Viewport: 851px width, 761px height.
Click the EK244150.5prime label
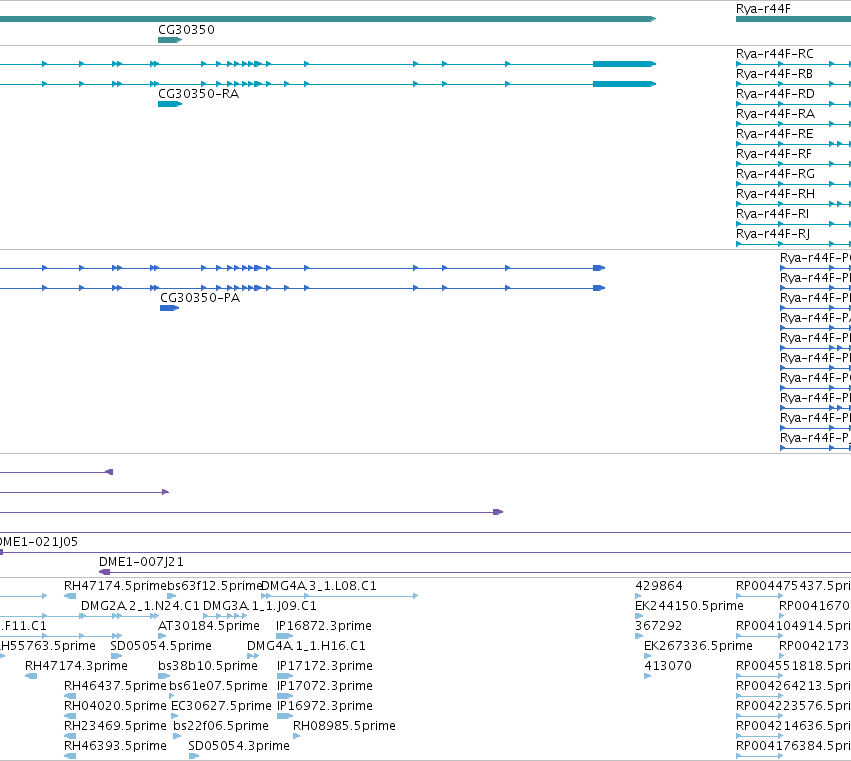point(689,606)
